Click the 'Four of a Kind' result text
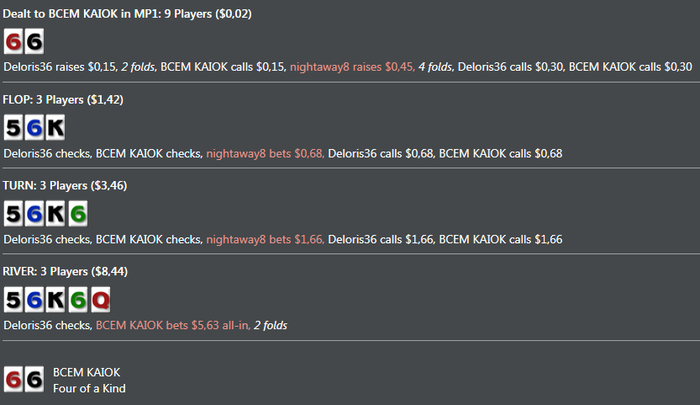 [x=89, y=388]
